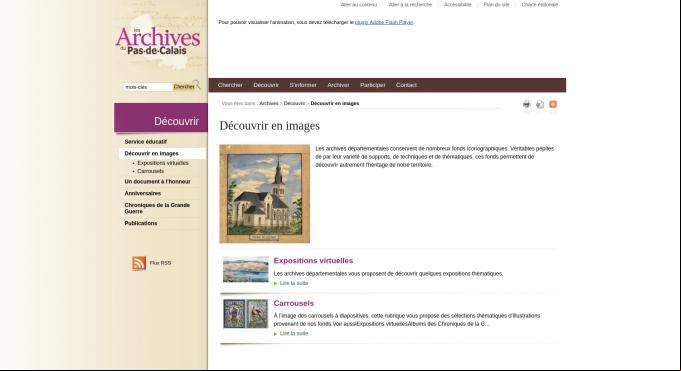Open the Accessibilité link at top
Screen dimensions: 681x371
click(x=457, y=5)
